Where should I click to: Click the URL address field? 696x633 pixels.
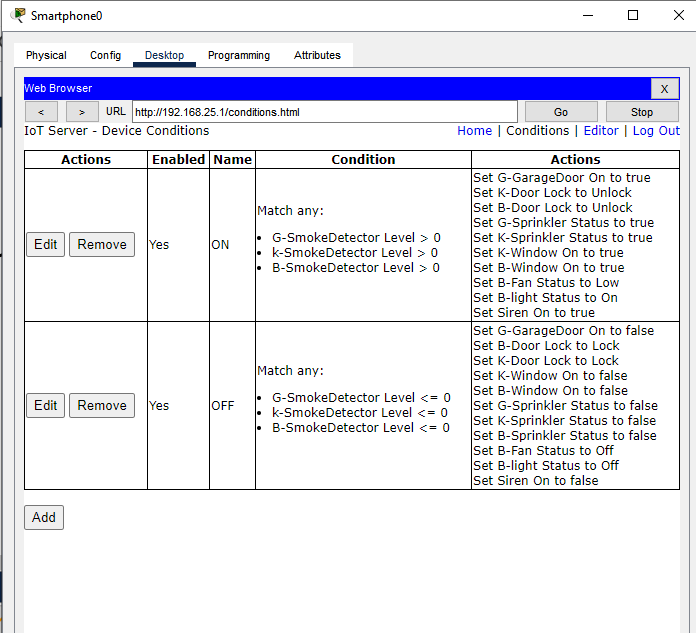[x=325, y=112]
